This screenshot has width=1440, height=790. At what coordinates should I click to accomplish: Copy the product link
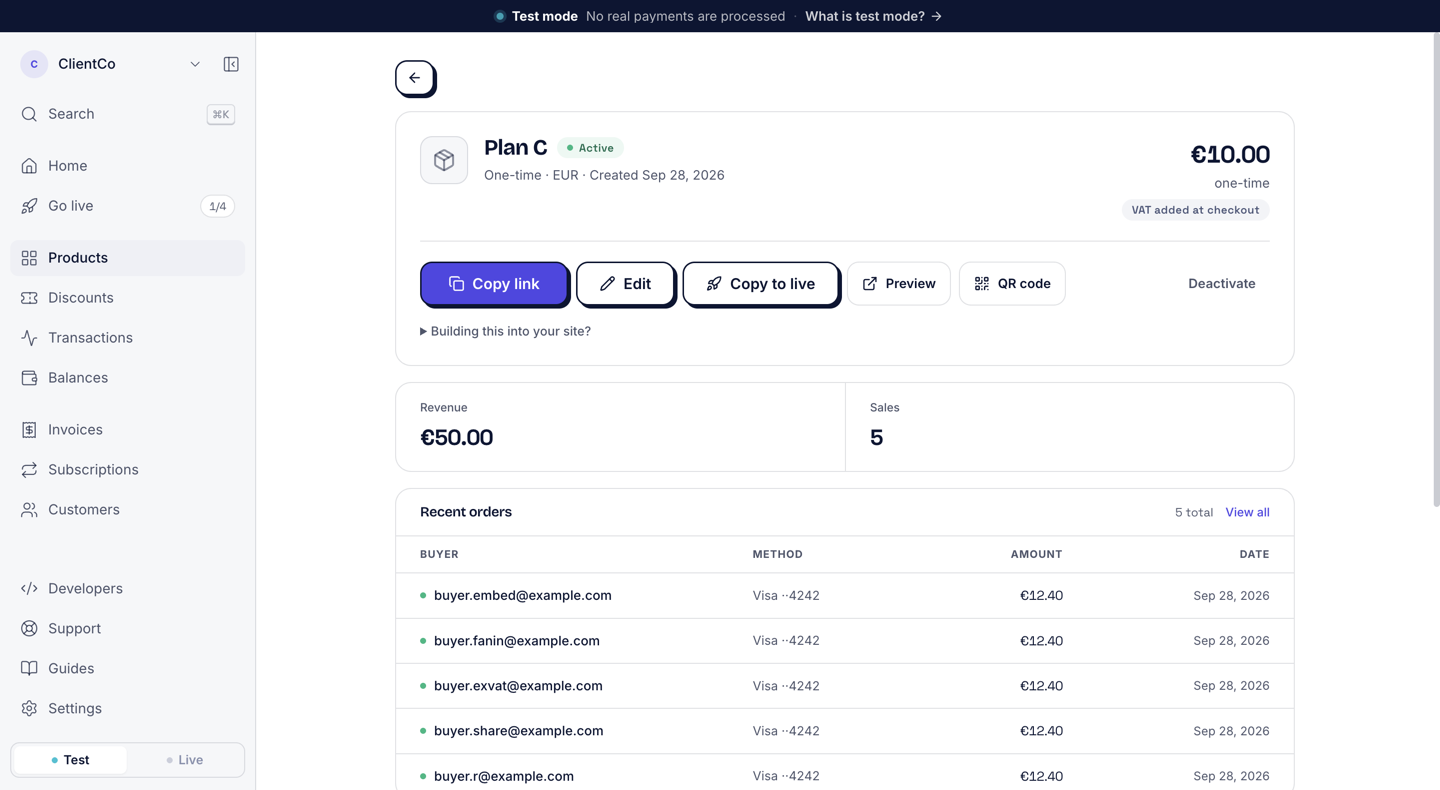click(x=494, y=284)
